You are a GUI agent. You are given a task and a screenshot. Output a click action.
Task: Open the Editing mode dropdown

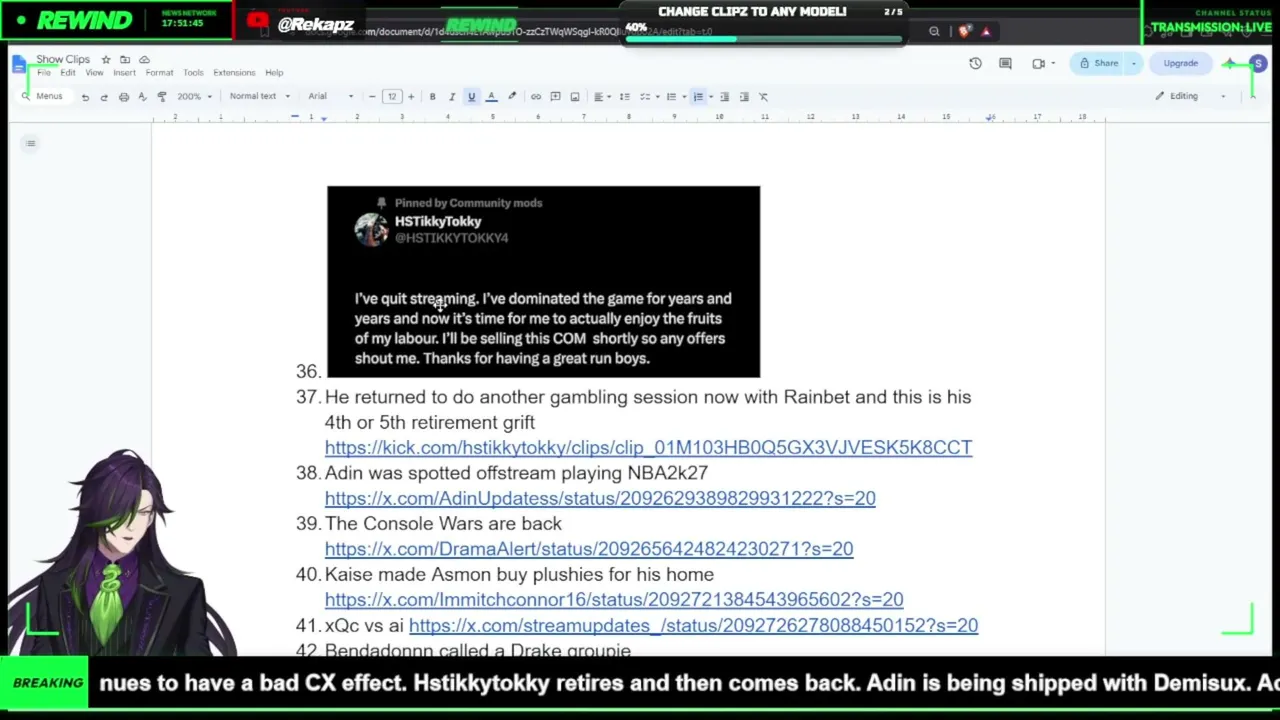click(x=1189, y=97)
